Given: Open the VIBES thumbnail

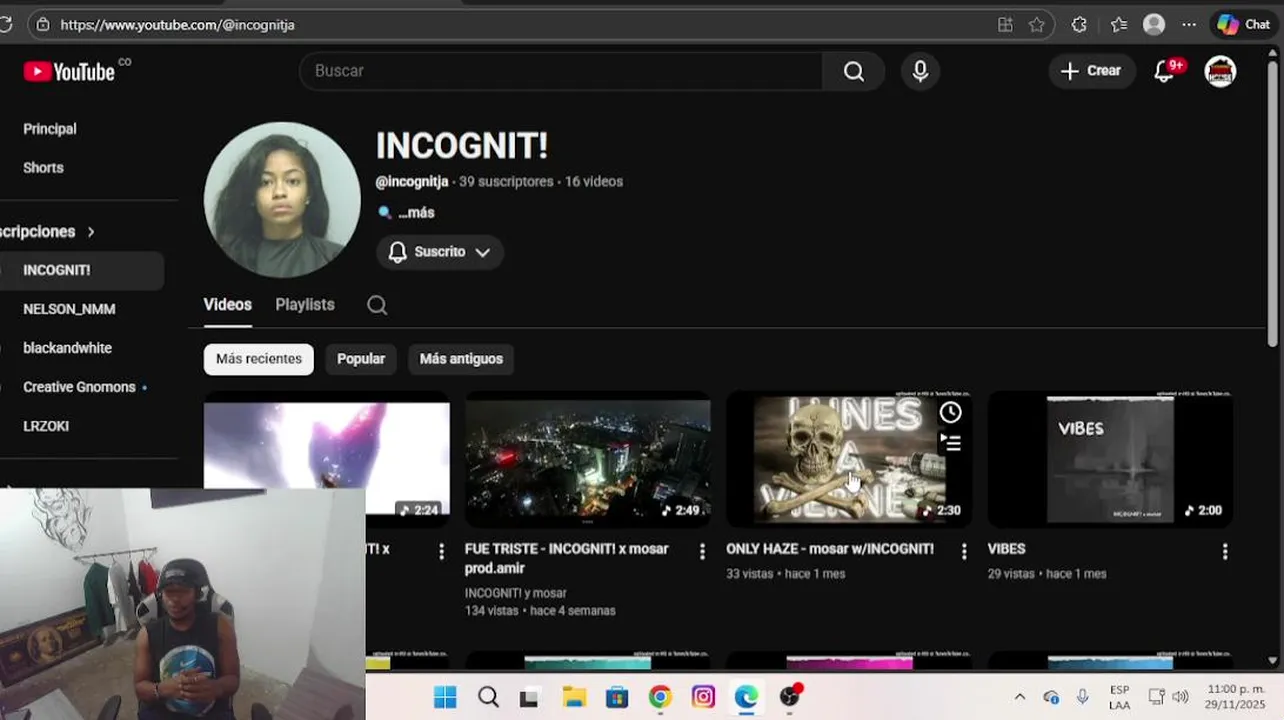Looking at the screenshot, I should point(1110,459).
